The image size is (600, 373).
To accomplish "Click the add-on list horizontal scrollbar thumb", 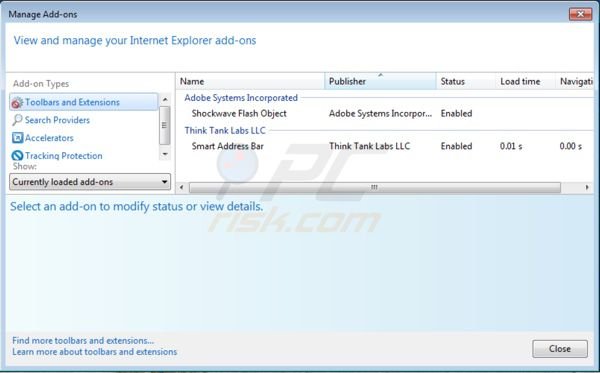I will 375,187.
